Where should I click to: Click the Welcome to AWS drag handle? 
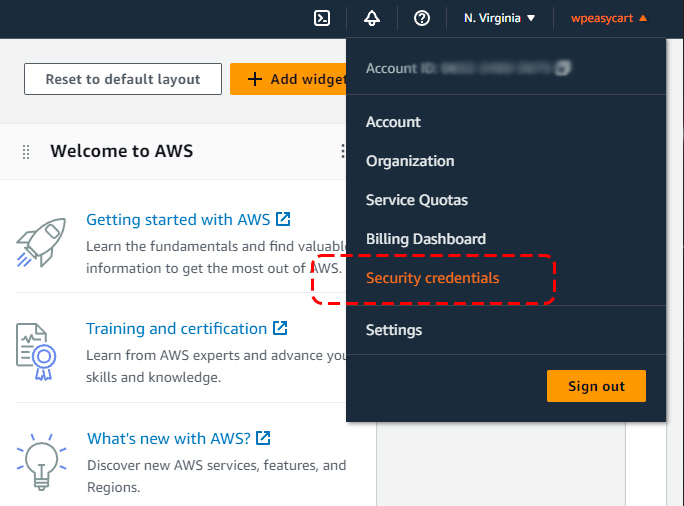click(x=26, y=152)
